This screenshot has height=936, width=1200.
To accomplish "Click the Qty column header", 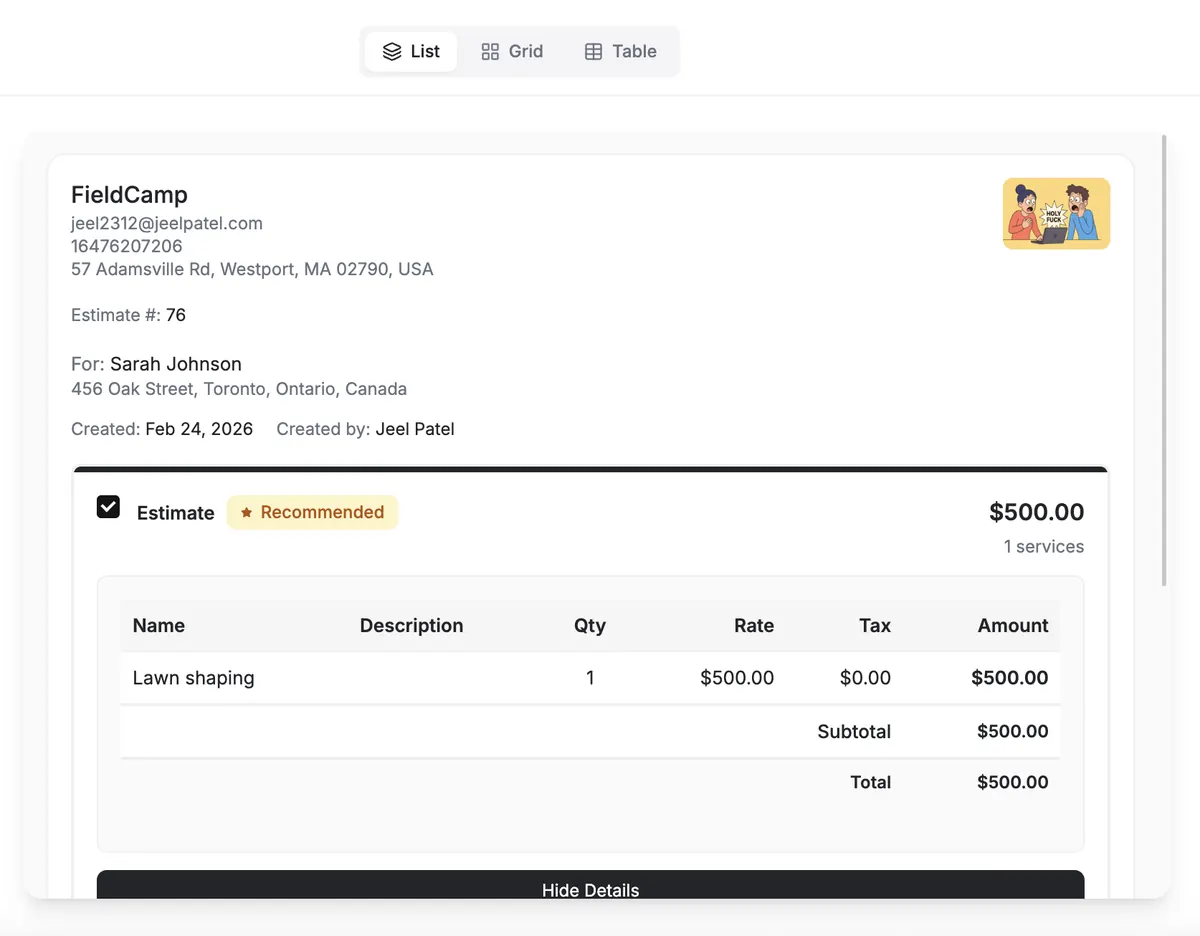I will coord(590,626).
